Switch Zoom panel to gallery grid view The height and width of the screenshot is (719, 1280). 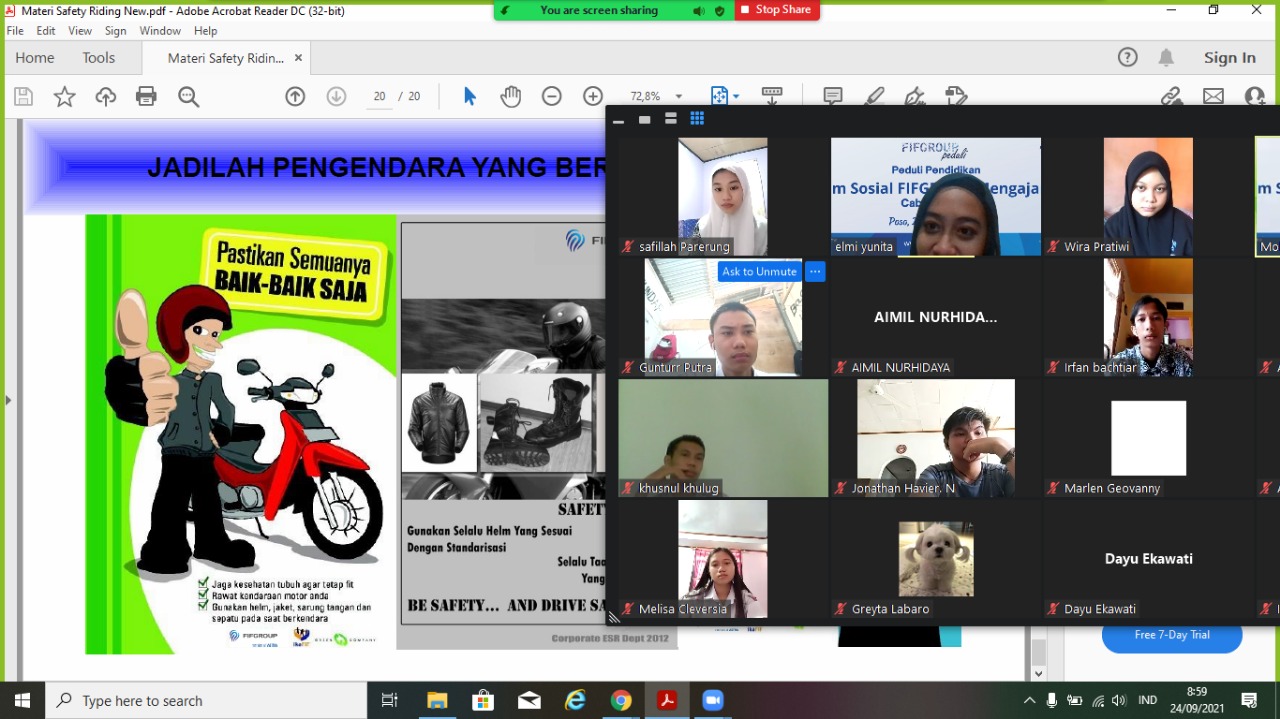tap(697, 119)
